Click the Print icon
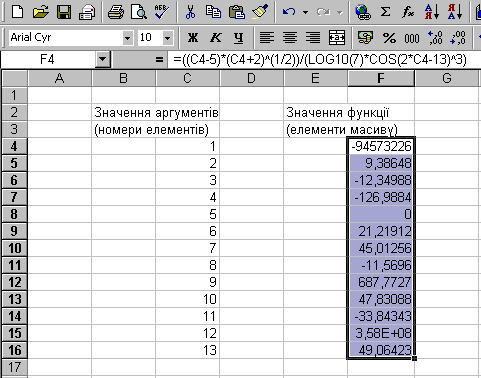The width and height of the screenshot is (481, 378). pyautogui.click(x=116, y=12)
